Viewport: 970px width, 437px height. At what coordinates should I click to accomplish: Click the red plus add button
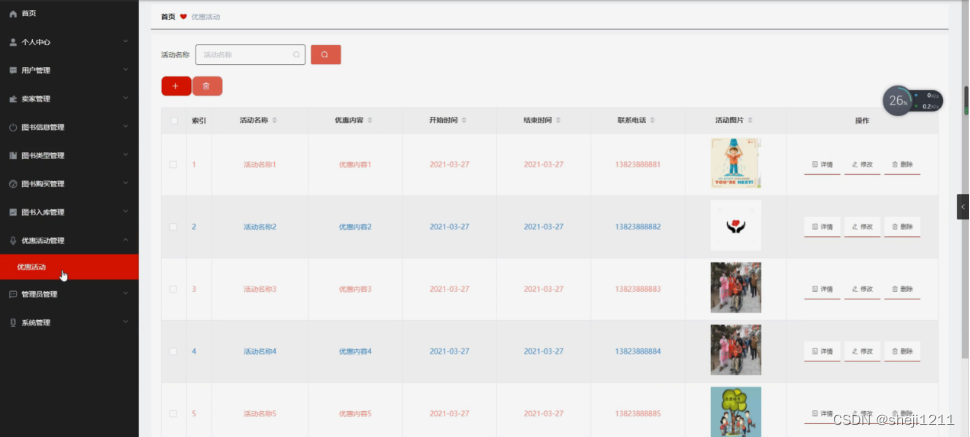click(176, 86)
